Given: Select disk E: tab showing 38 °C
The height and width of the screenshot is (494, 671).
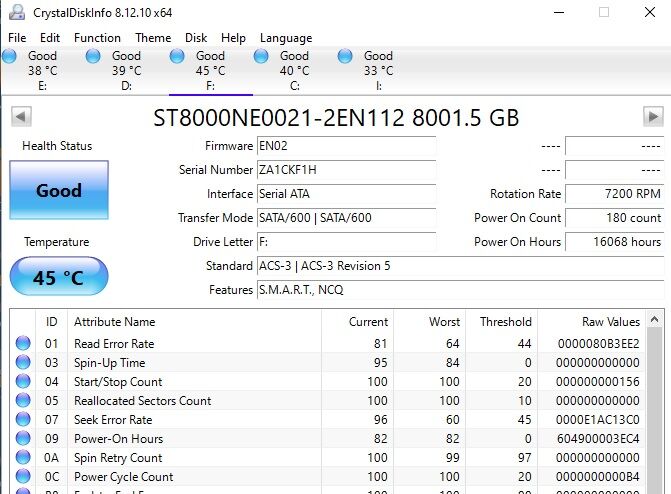Looking at the screenshot, I should pos(42,71).
